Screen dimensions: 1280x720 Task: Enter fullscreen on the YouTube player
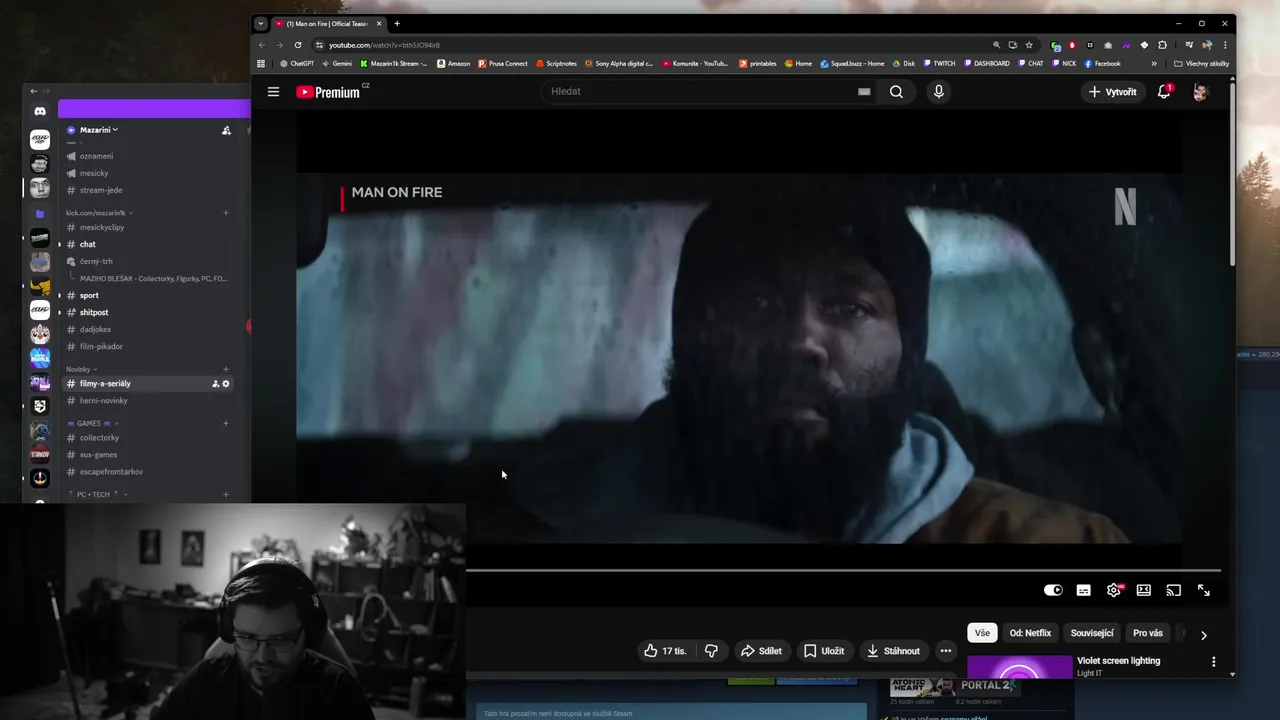[x=1204, y=591]
